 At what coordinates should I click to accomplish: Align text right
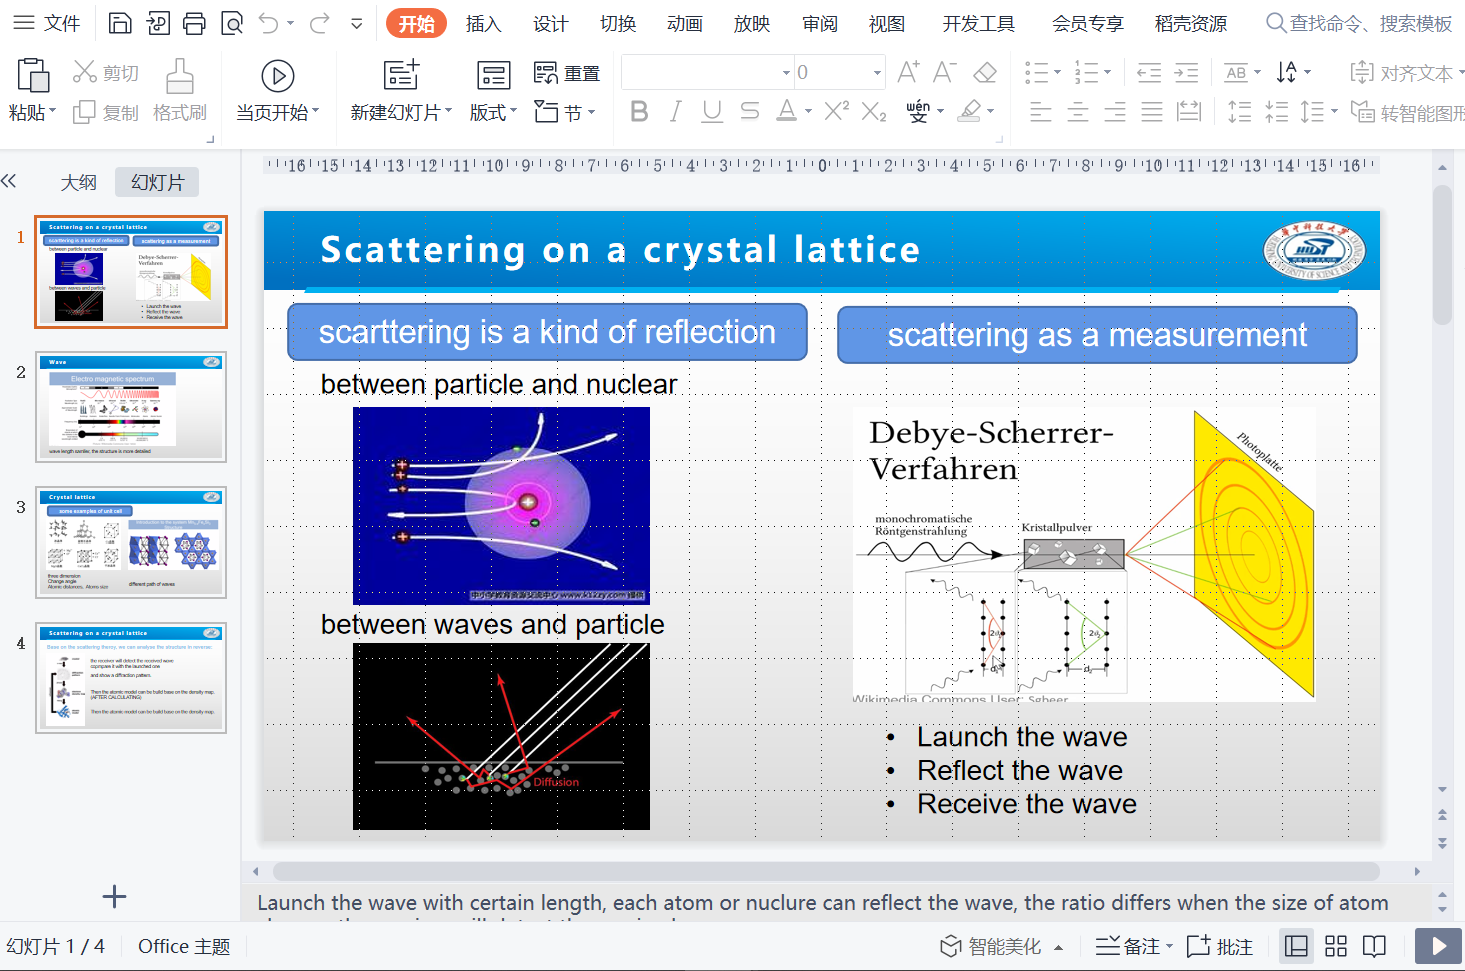1115,112
